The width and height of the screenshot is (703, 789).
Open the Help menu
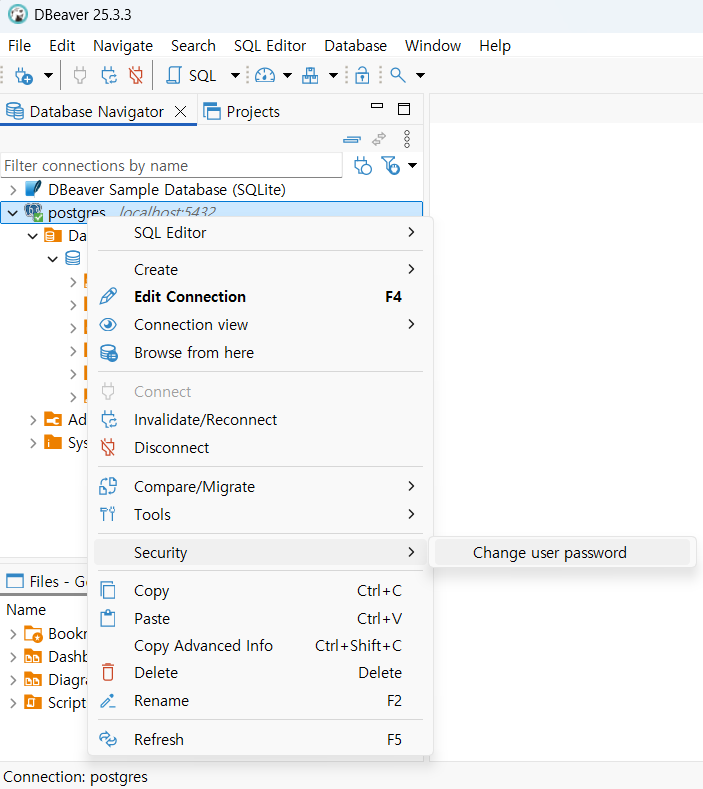click(495, 46)
